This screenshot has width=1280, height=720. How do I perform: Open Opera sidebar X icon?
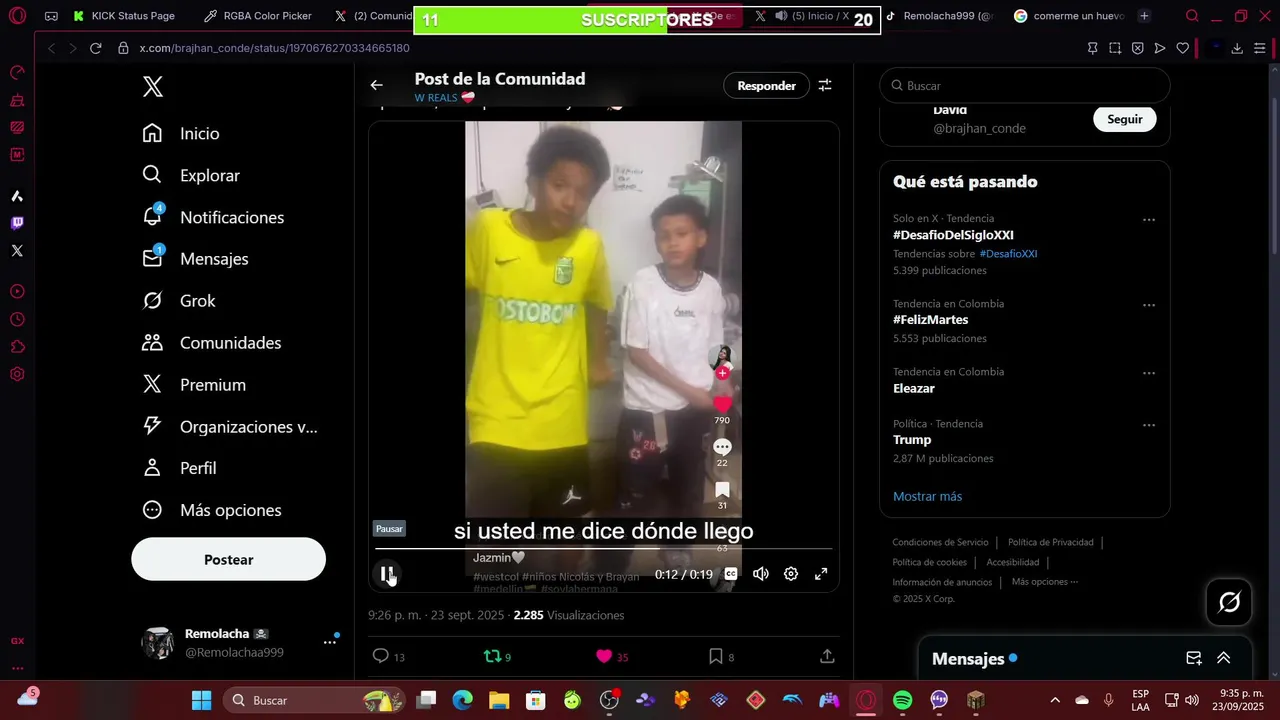(17, 251)
